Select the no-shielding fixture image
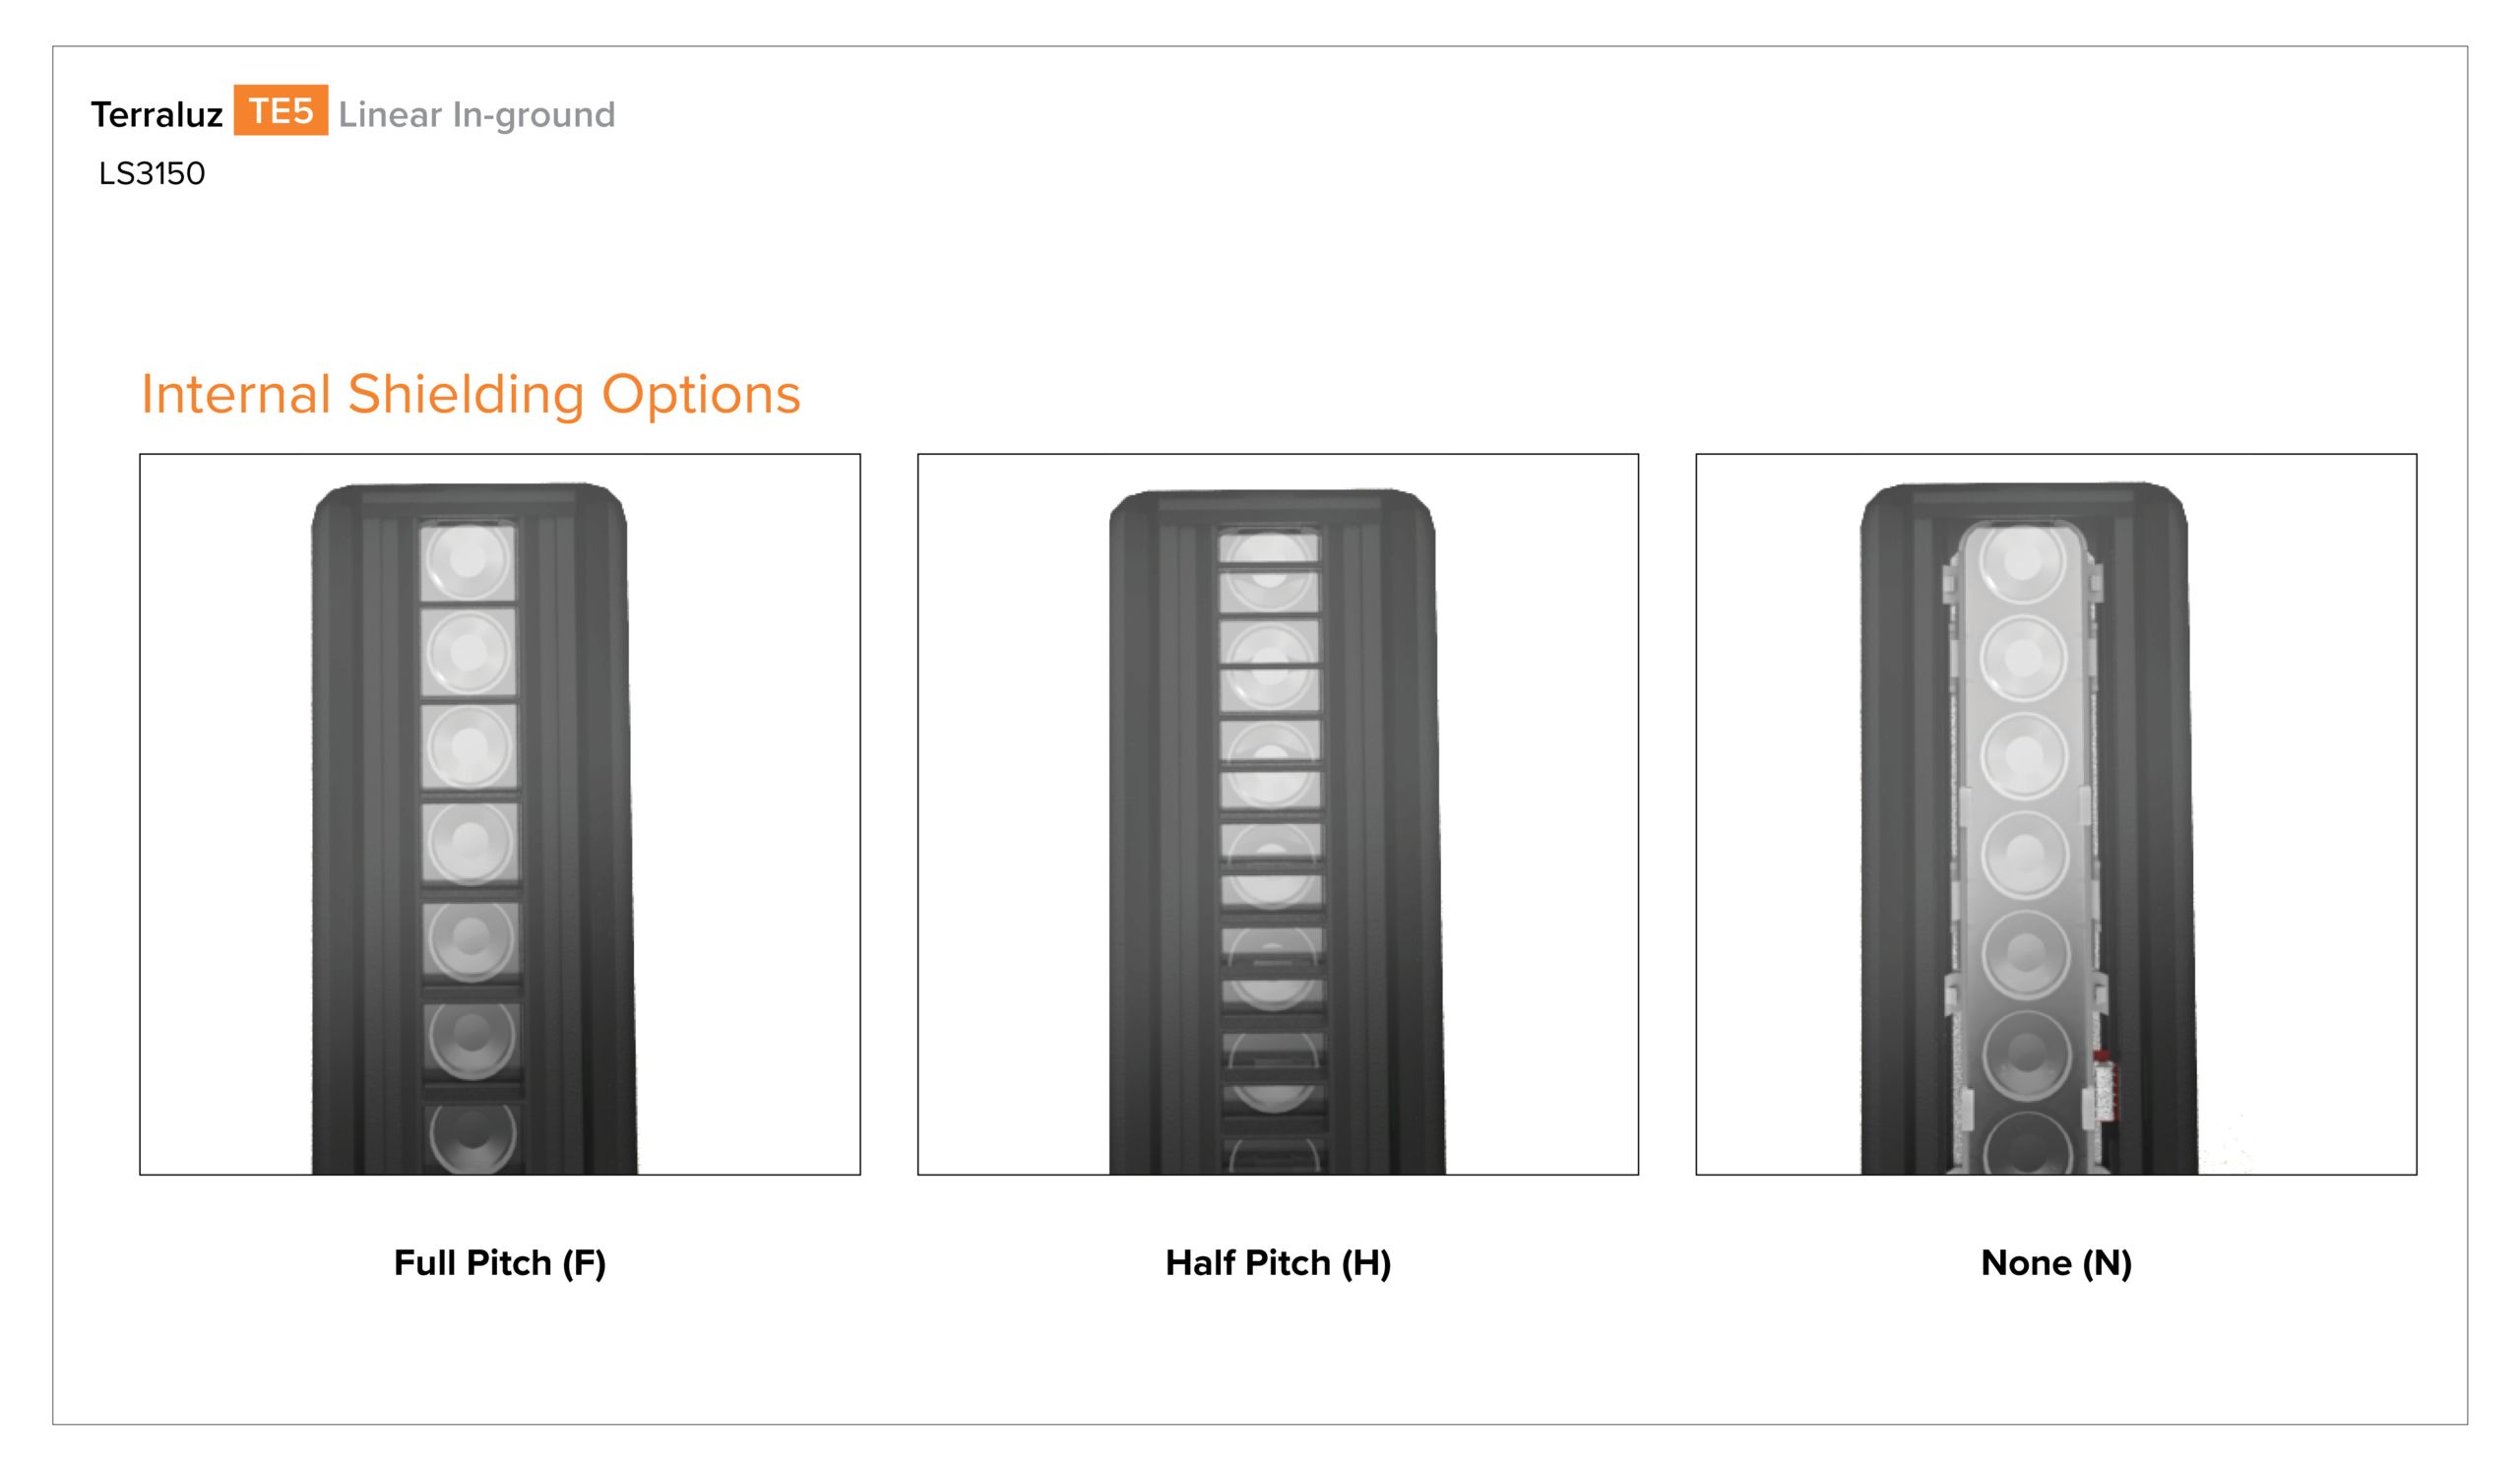Screen dimensions: 2520x1471 2056,814
